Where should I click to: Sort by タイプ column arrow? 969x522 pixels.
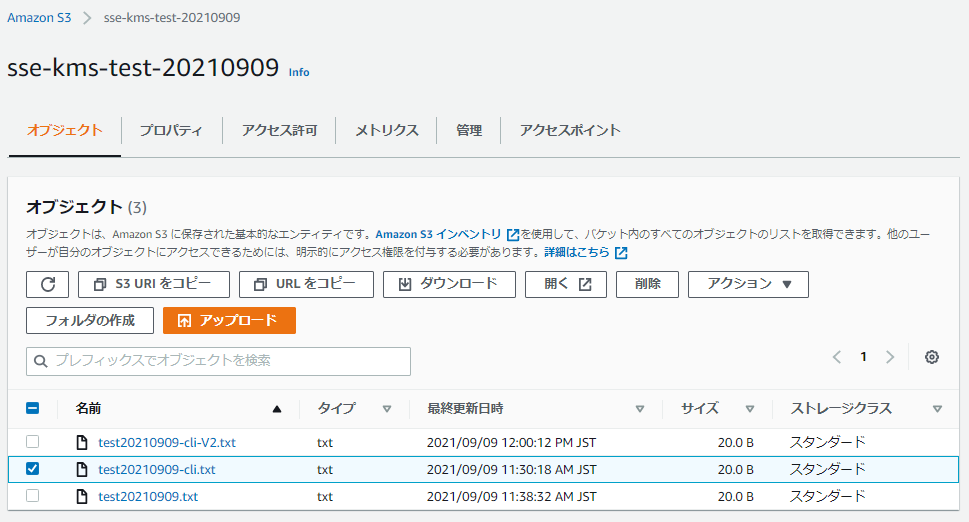tap(387, 409)
